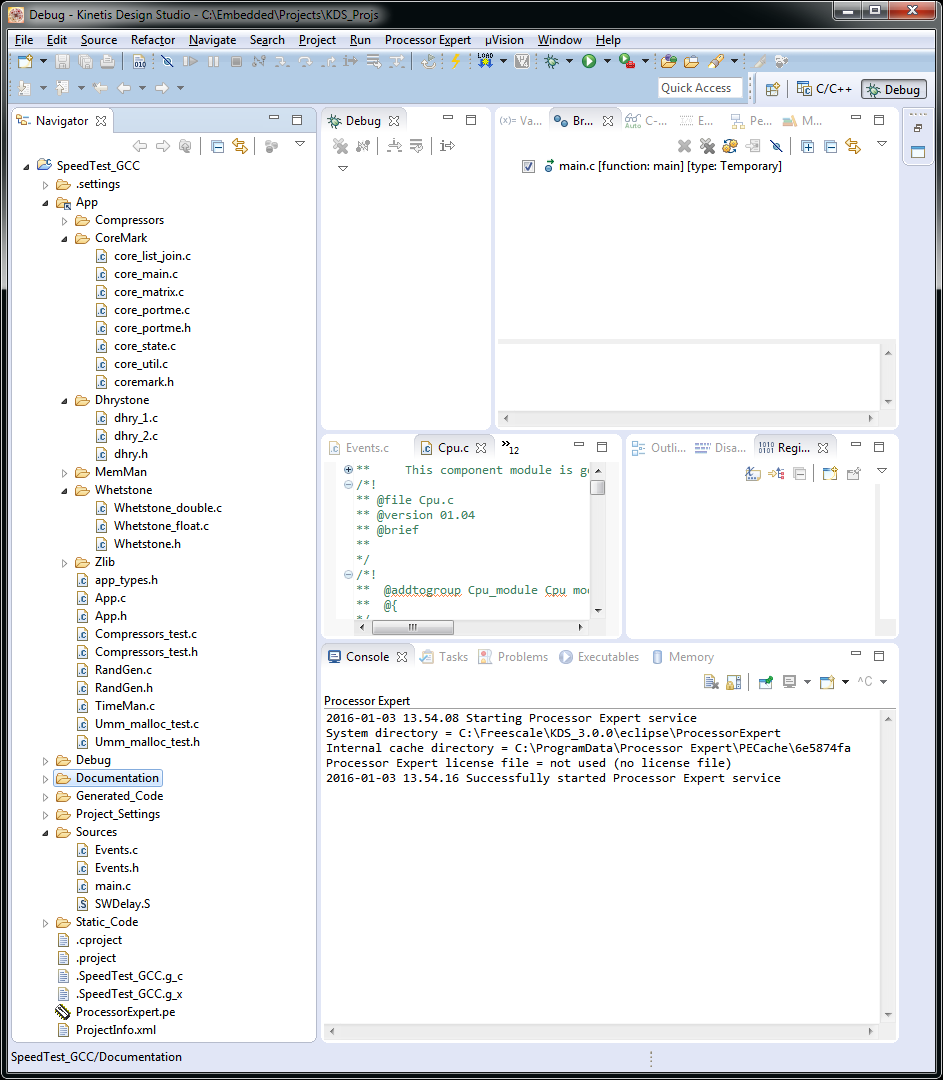943x1080 pixels.
Task: Click the Collapse All icon in Navigator
Action: click(217, 146)
